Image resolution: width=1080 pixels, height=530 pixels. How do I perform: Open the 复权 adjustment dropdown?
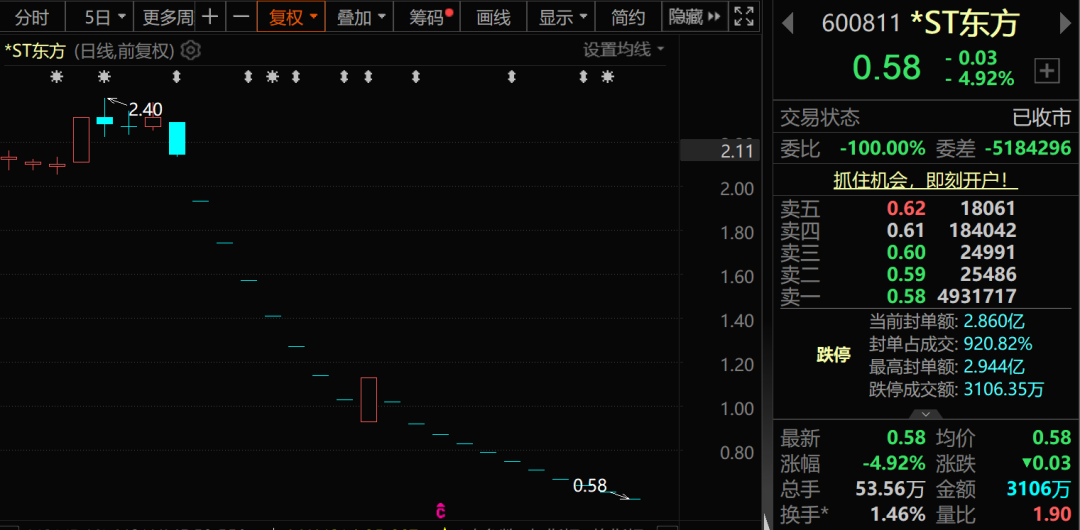[292, 17]
